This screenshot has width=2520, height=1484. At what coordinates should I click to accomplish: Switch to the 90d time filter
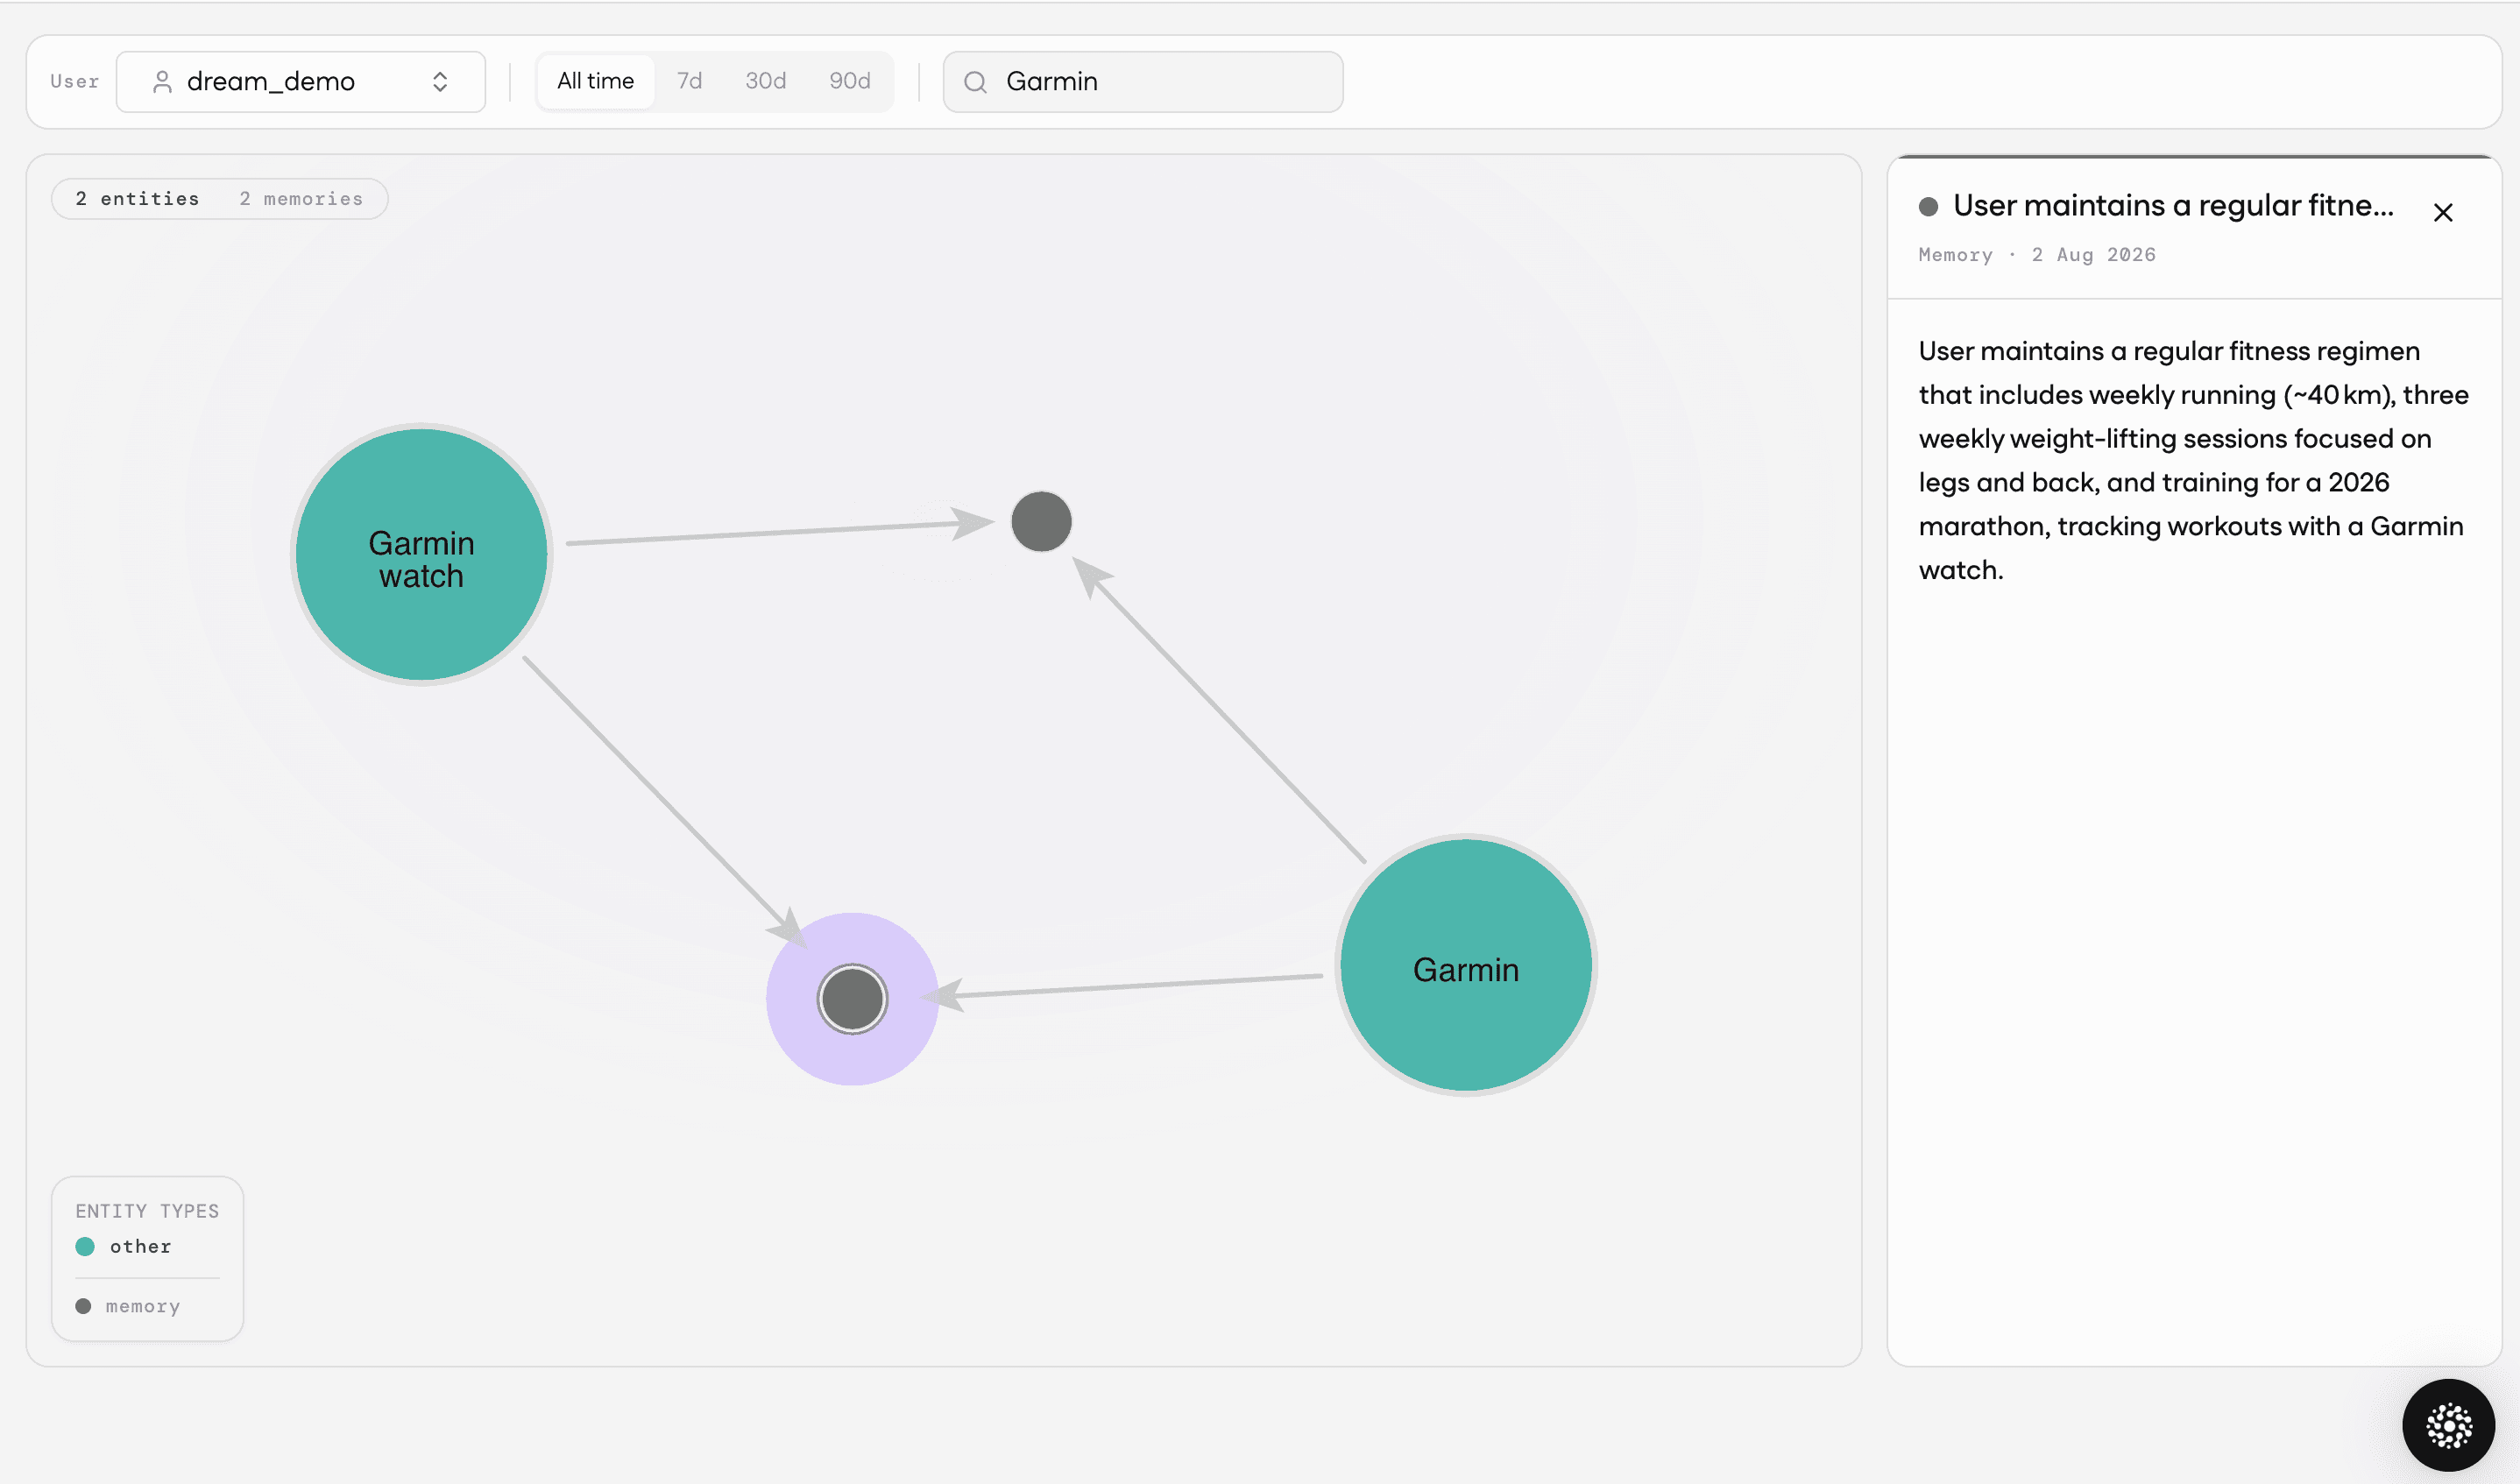point(849,81)
